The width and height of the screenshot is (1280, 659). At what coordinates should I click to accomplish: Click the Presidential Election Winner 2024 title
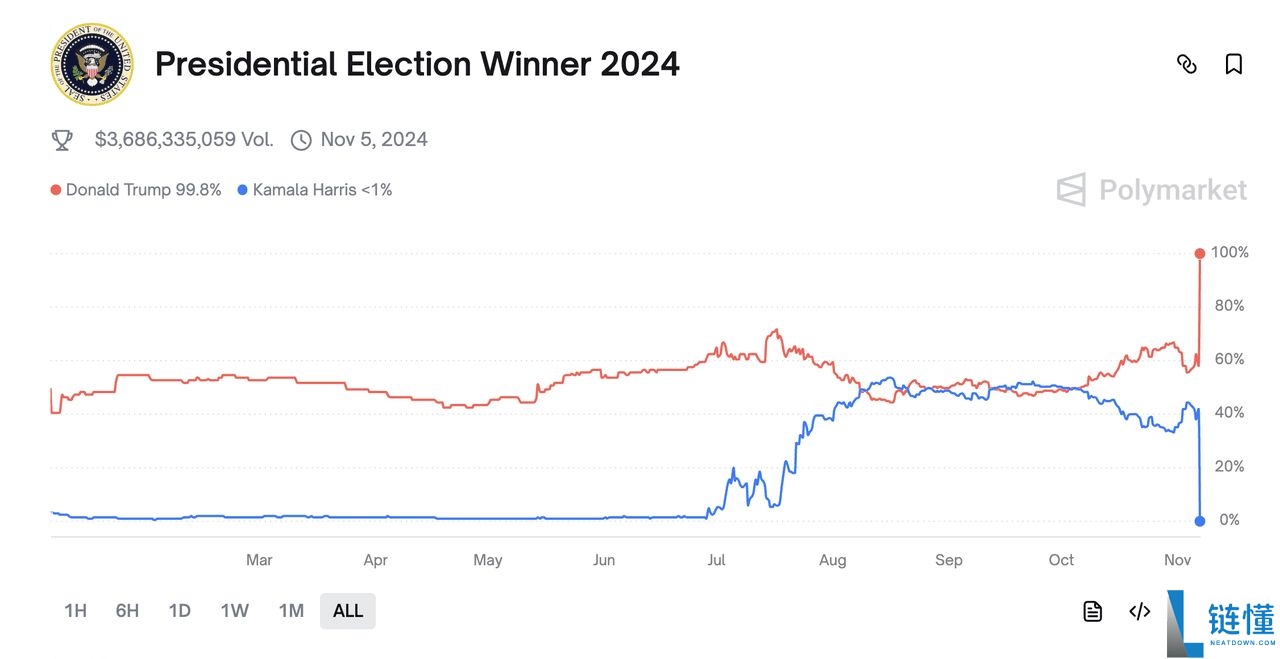pyautogui.click(x=417, y=65)
